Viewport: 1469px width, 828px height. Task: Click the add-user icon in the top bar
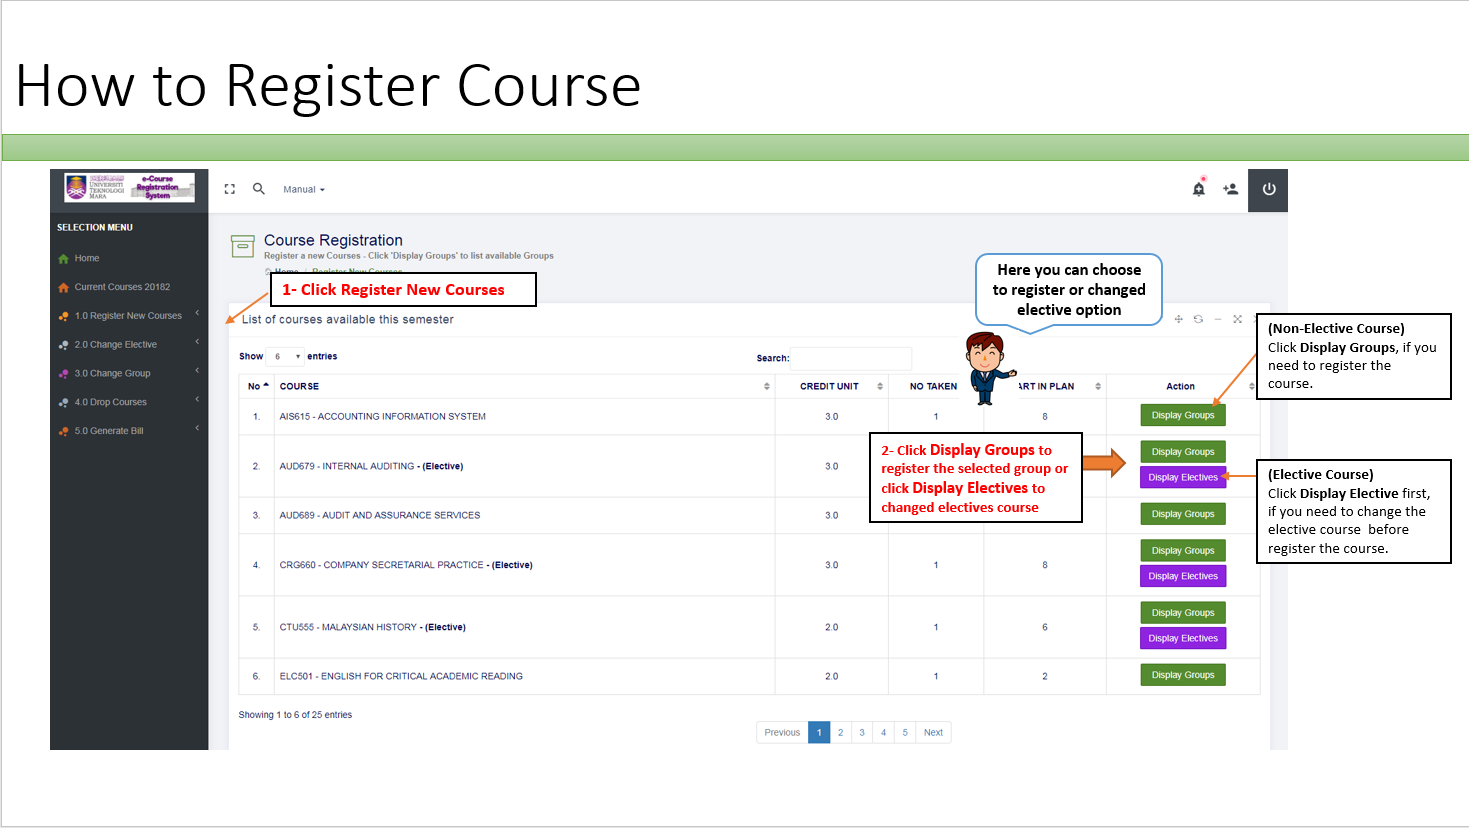click(x=1230, y=188)
